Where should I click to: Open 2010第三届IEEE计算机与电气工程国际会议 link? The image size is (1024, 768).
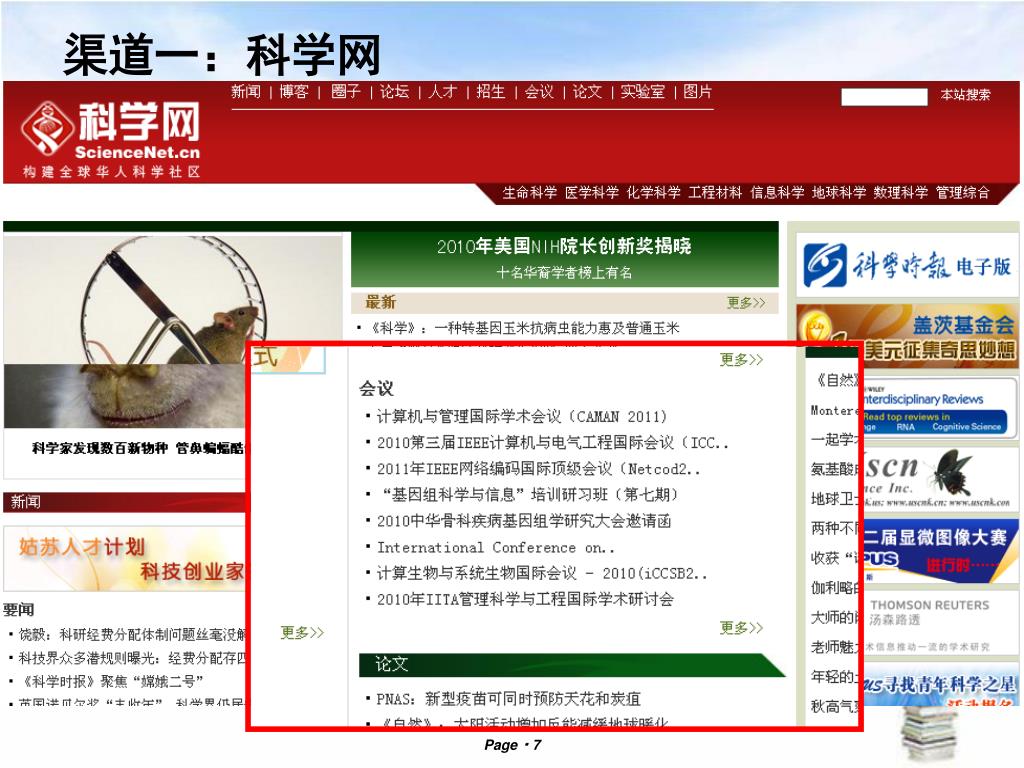552,443
